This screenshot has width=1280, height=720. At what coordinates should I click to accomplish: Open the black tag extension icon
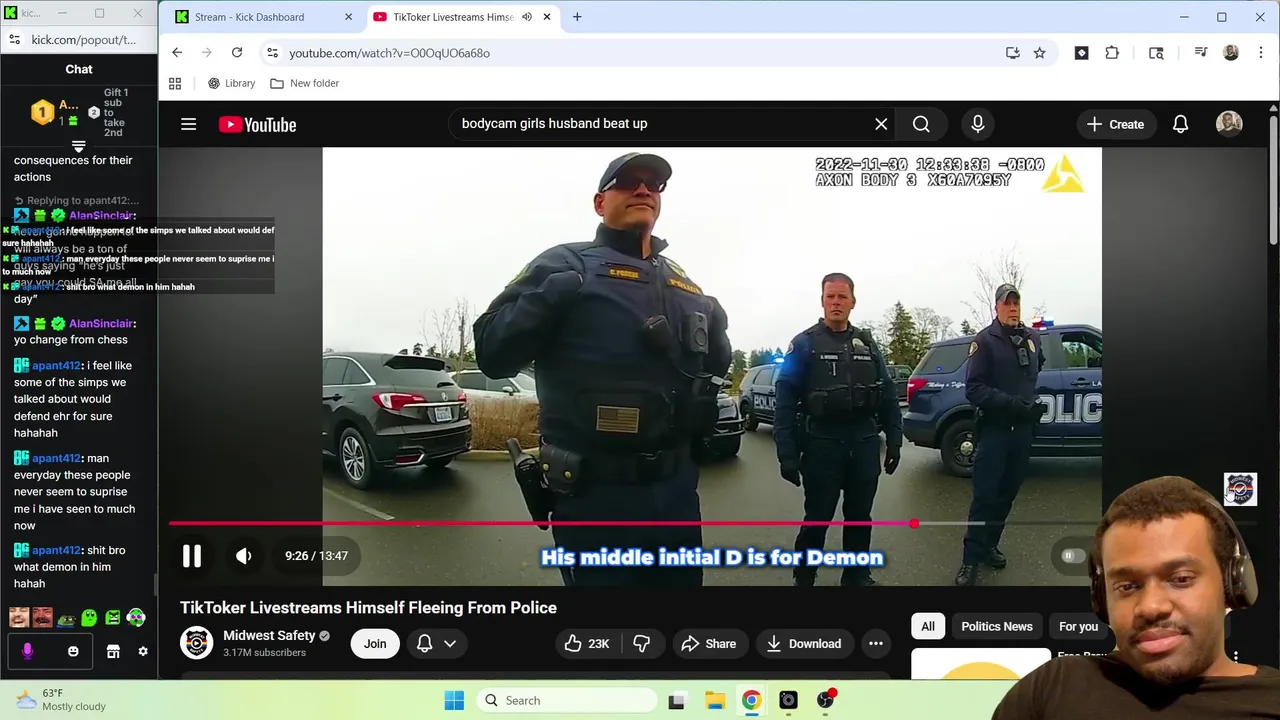point(1081,53)
